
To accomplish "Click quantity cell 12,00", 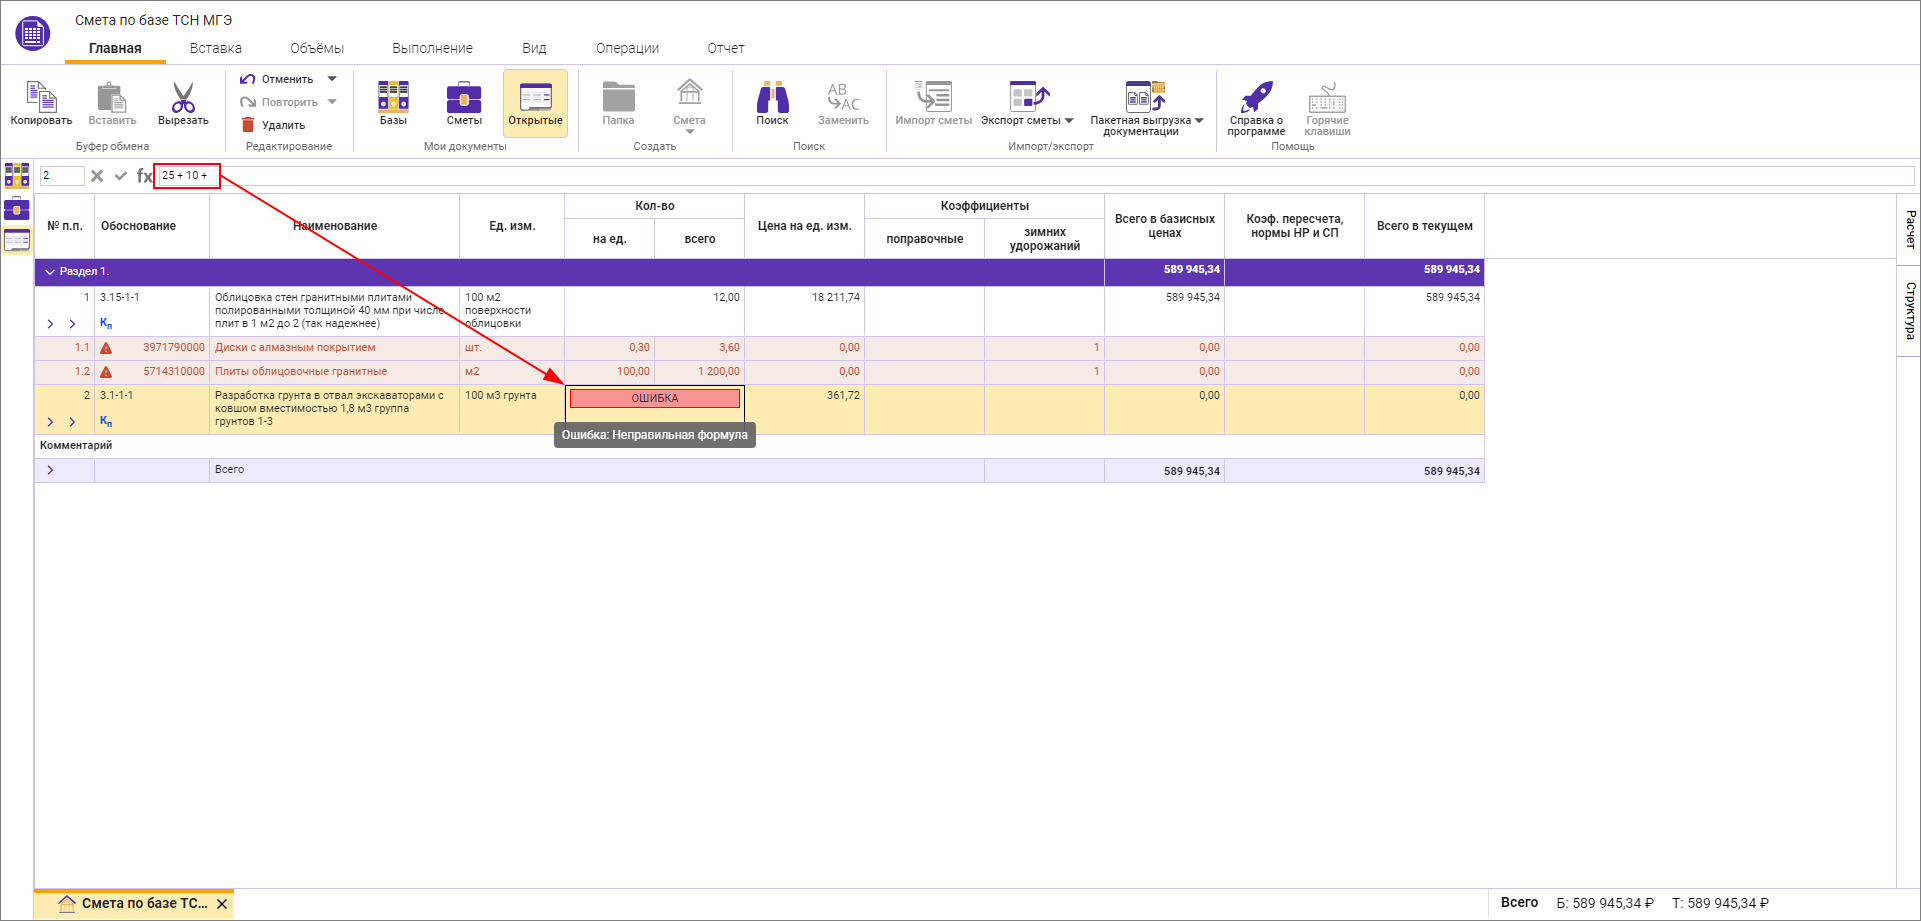I will 654,311.
